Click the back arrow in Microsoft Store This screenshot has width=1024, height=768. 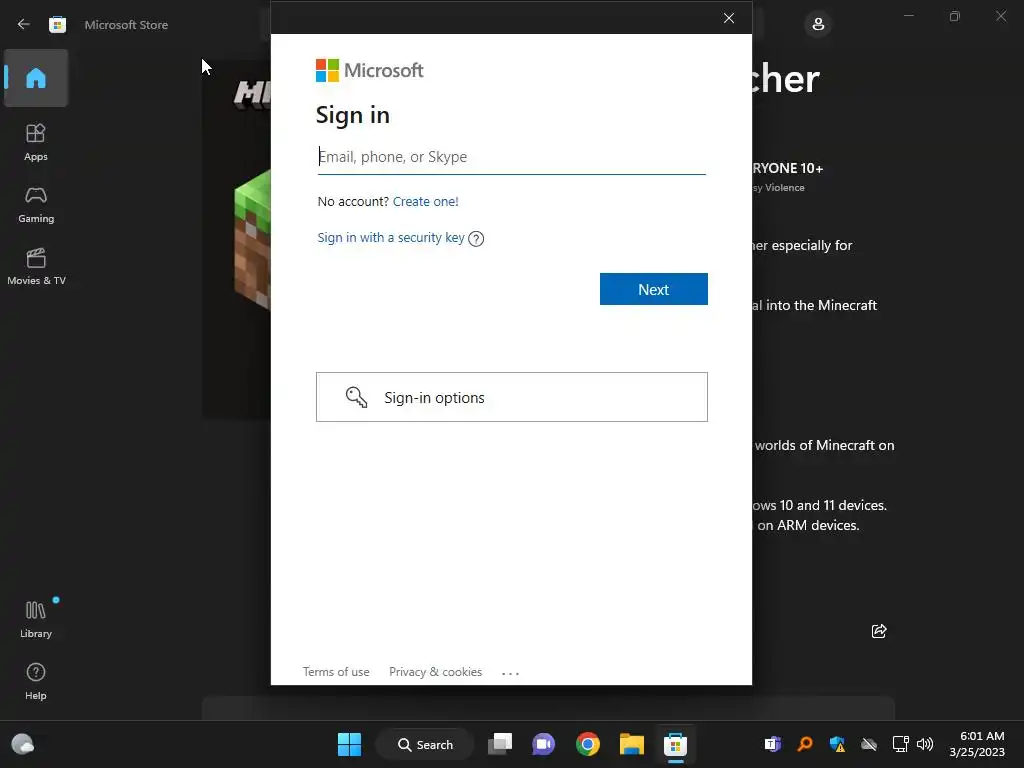24,25
